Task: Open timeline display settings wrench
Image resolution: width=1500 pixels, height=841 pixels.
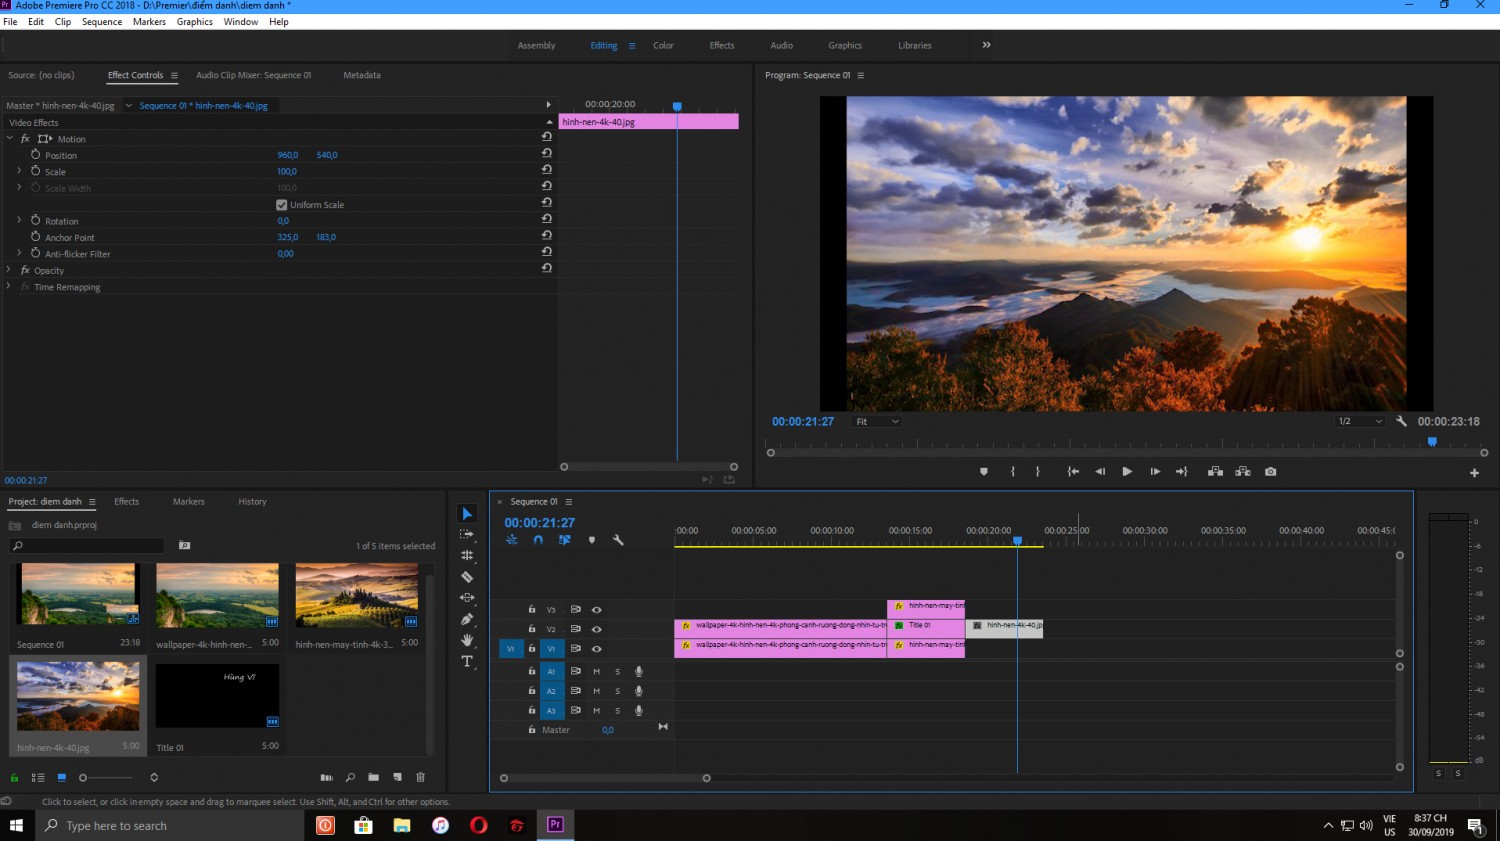Action: pos(618,540)
